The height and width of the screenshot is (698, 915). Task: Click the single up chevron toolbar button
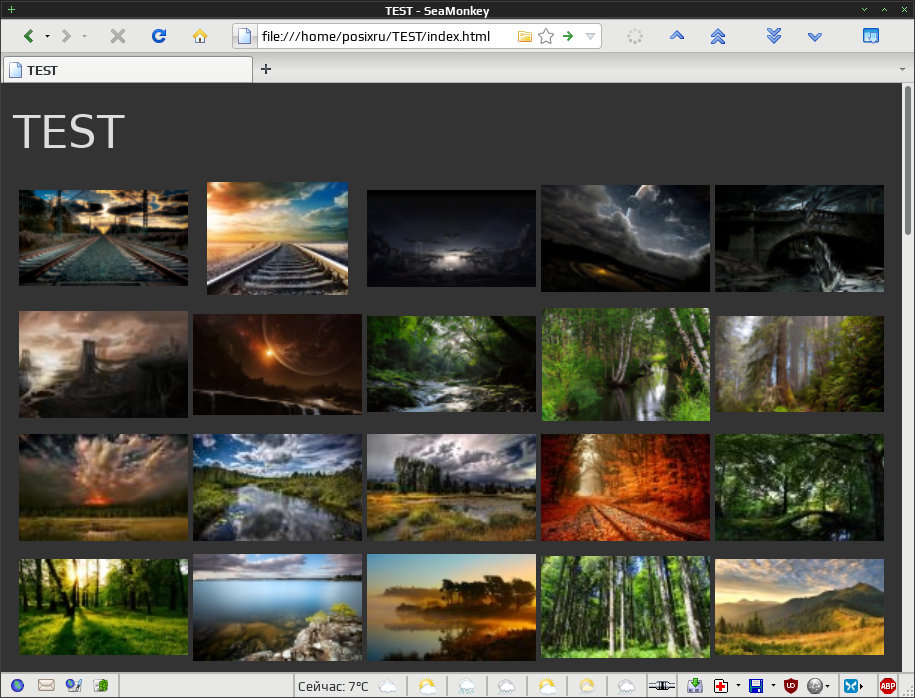(677, 36)
